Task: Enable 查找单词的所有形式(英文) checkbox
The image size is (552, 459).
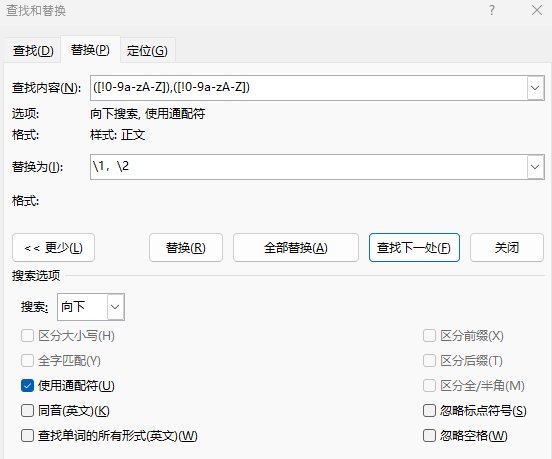Action: point(27,436)
